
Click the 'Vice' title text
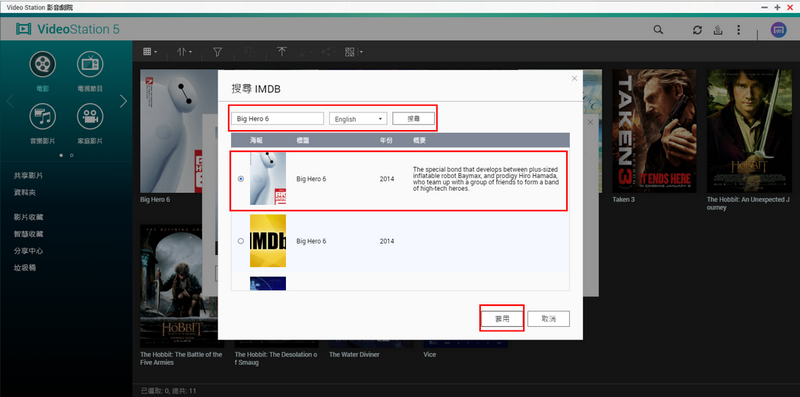click(430, 354)
